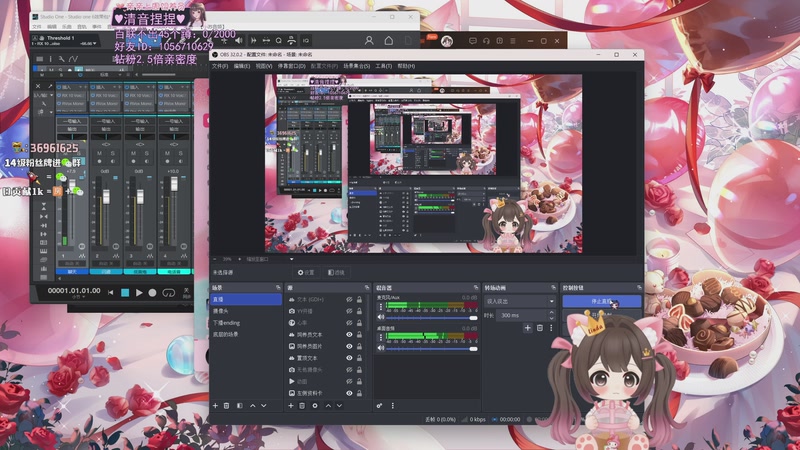The width and height of the screenshot is (800, 450).
Task: Hide 饲养员图片 source
Action: pos(349,346)
